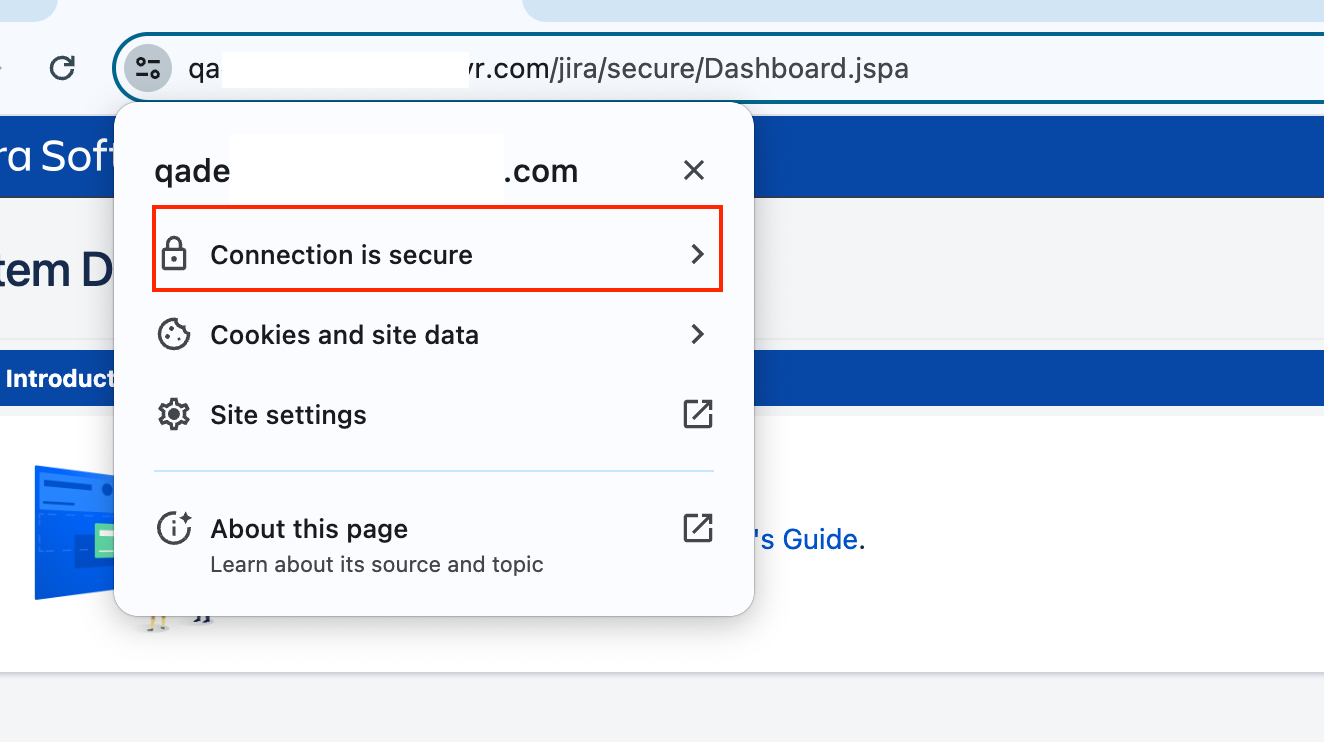Image resolution: width=1324 pixels, height=742 pixels.
Task: Click the Learn about its source and topic subtitle
Action: pyautogui.click(x=377, y=565)
